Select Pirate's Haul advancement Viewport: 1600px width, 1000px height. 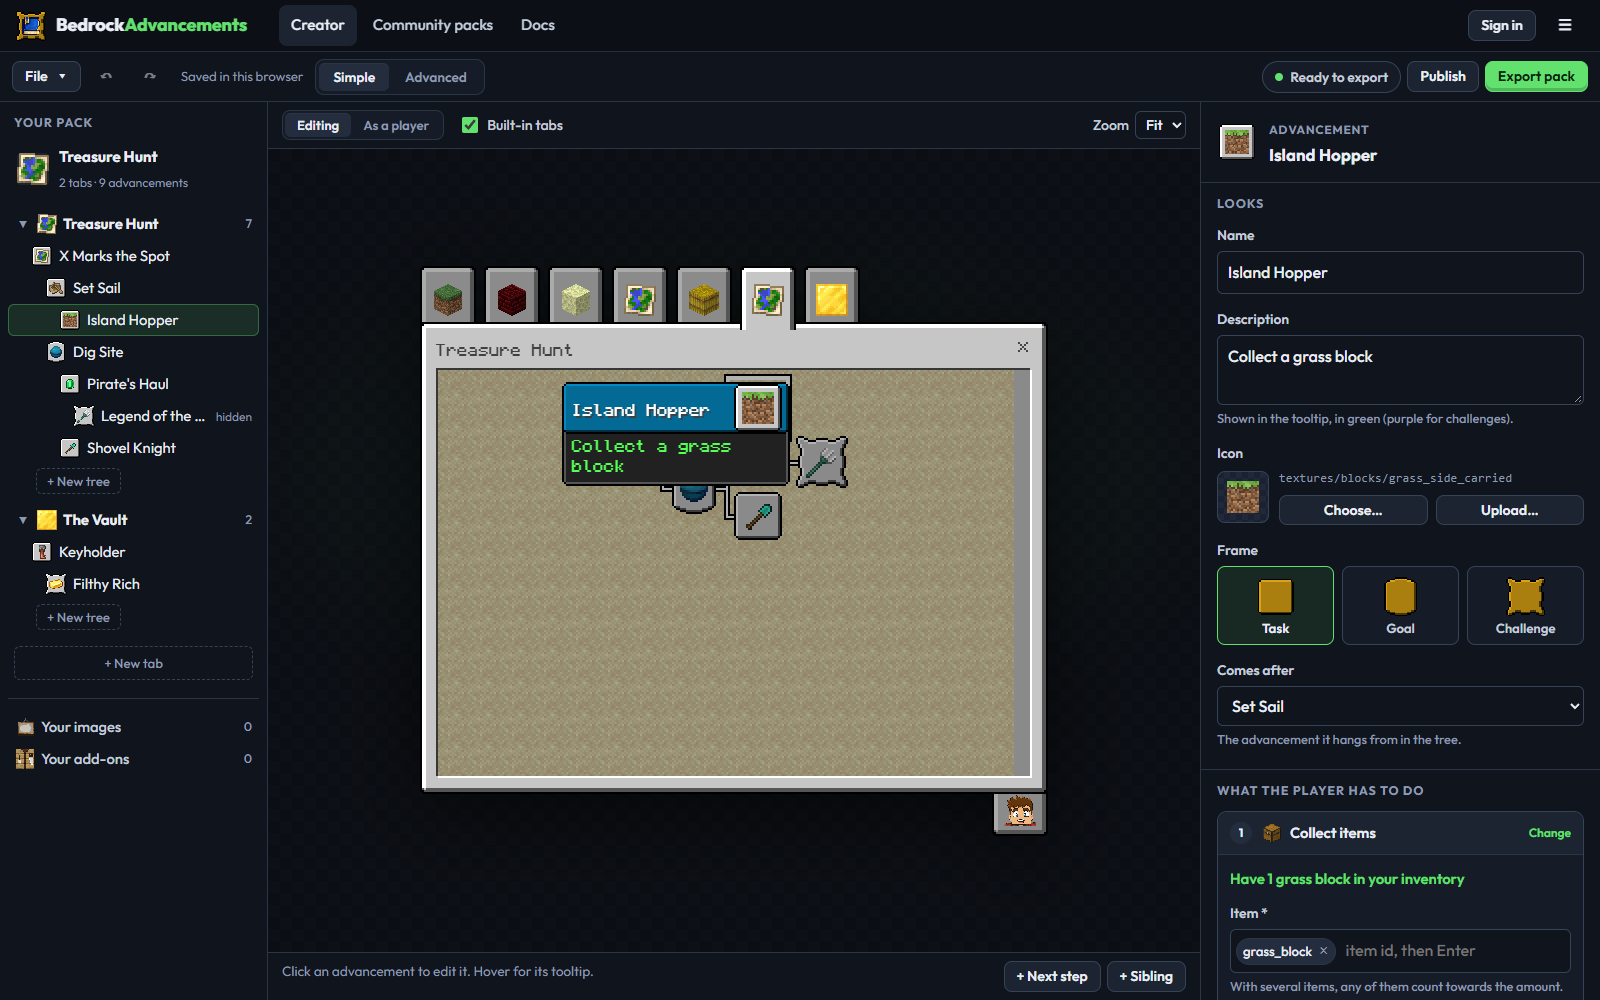pos(133,384)
